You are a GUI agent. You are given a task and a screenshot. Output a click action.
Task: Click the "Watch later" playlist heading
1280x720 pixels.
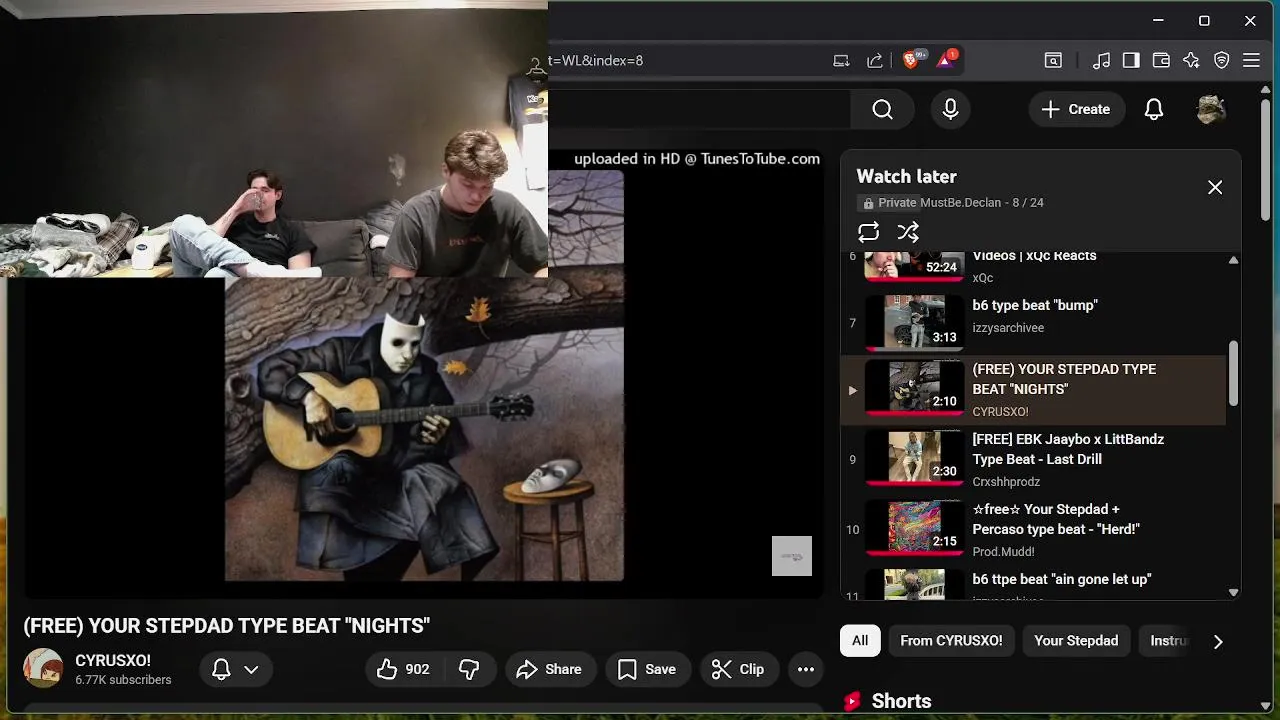point(907,176)
